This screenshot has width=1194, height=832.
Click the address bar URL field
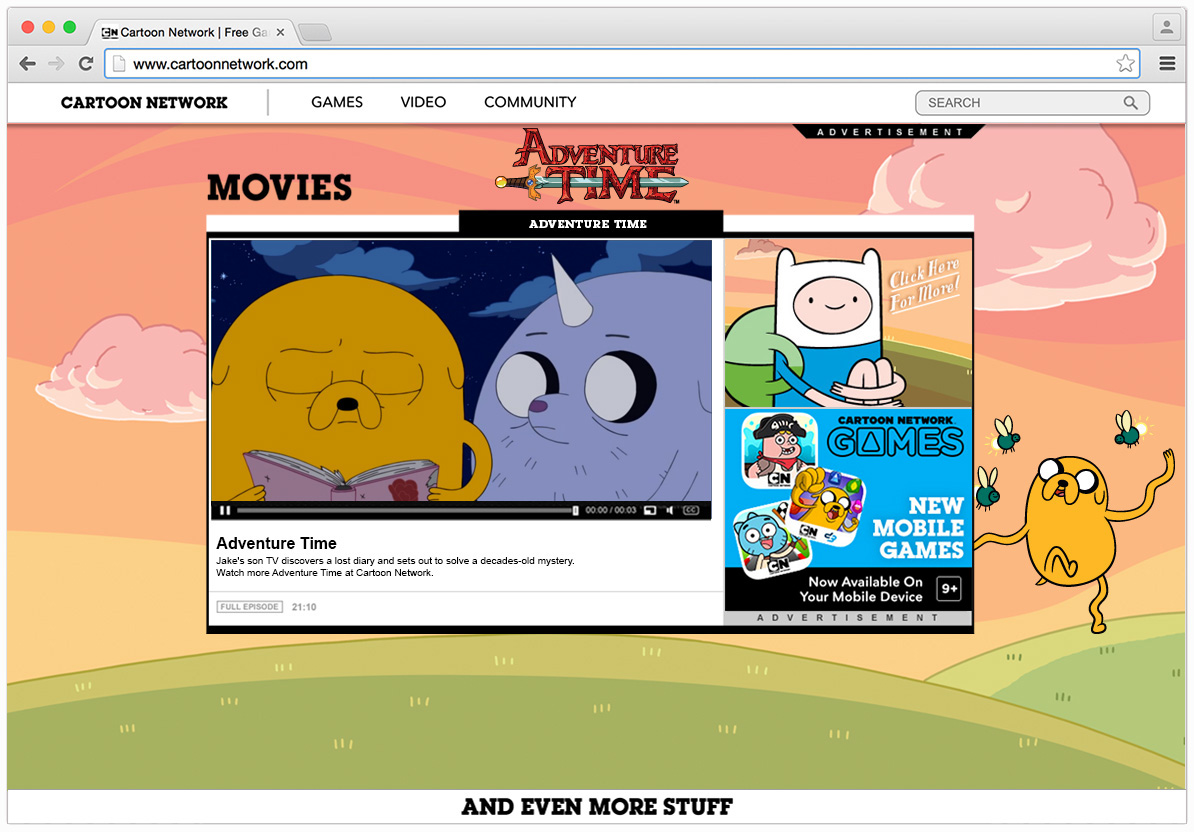coord(621,64)
